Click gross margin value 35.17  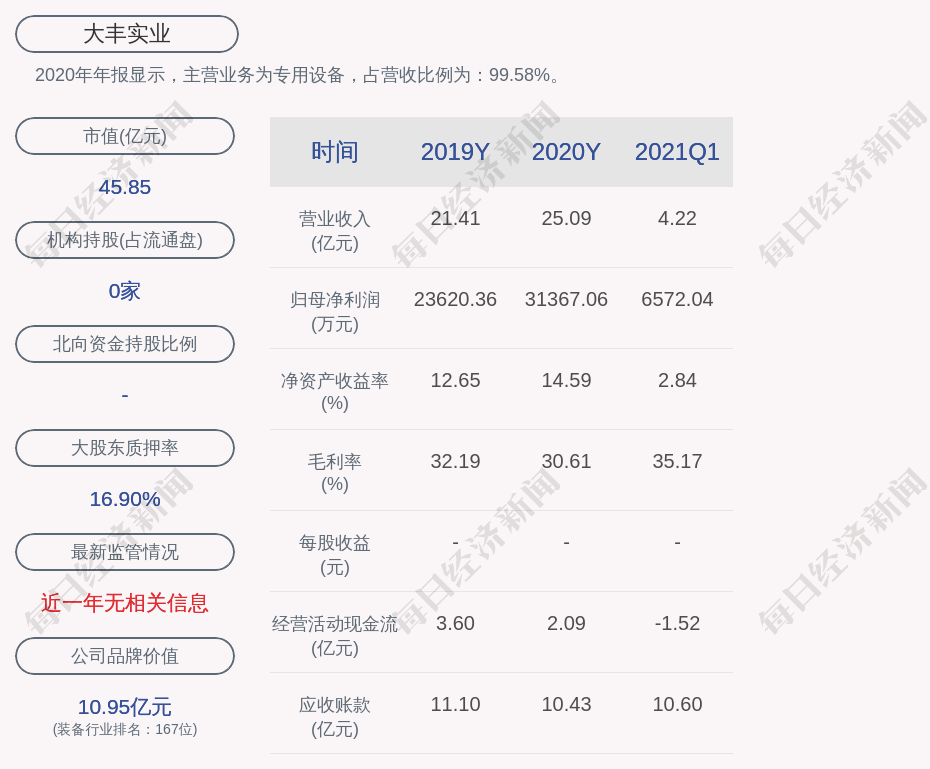coord(677,461)
